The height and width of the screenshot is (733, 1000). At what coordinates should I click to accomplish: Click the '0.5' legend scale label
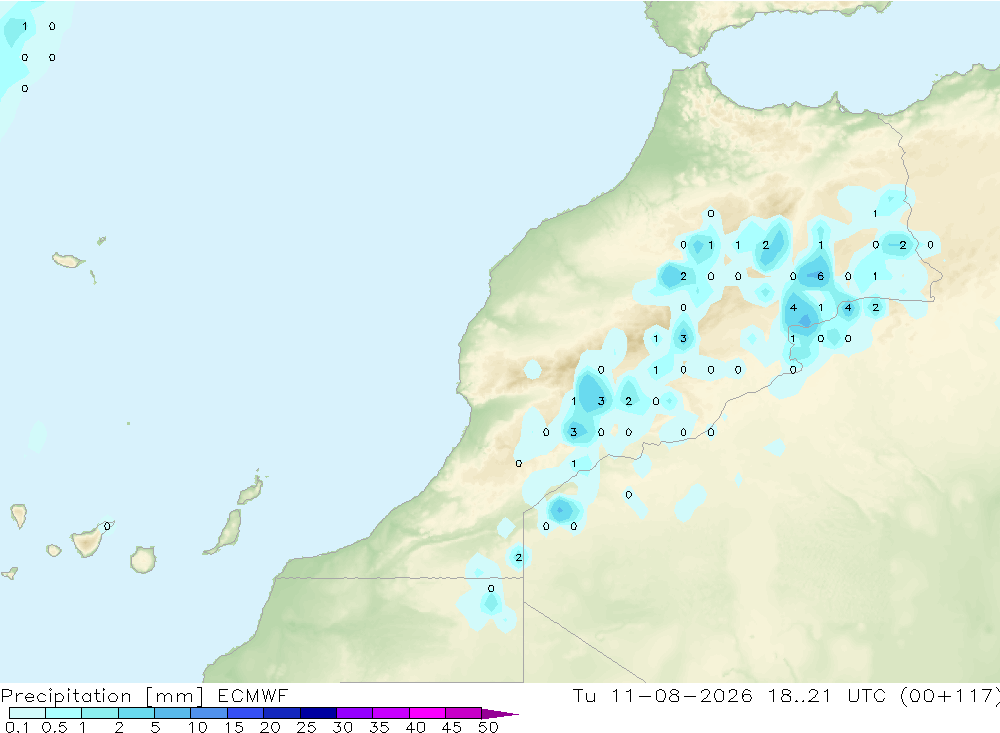(x=54, y=727)
